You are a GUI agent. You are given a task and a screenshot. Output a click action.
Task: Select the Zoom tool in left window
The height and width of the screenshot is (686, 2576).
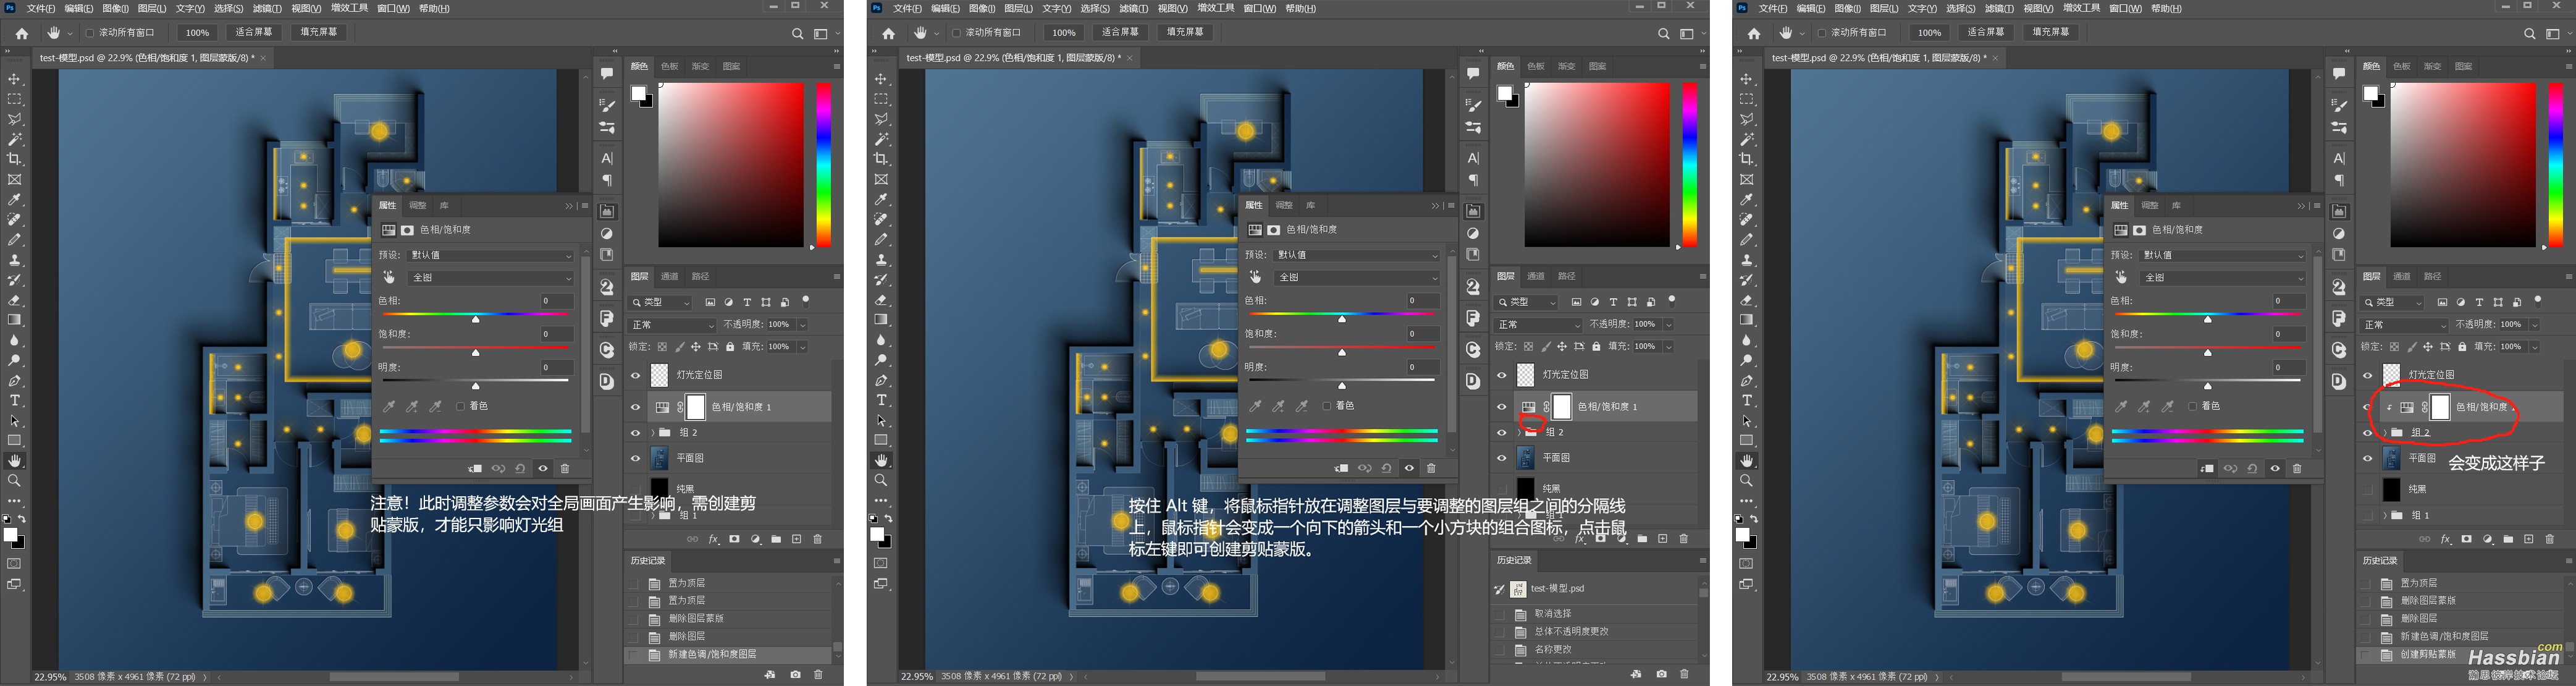(x=15, y=480)
